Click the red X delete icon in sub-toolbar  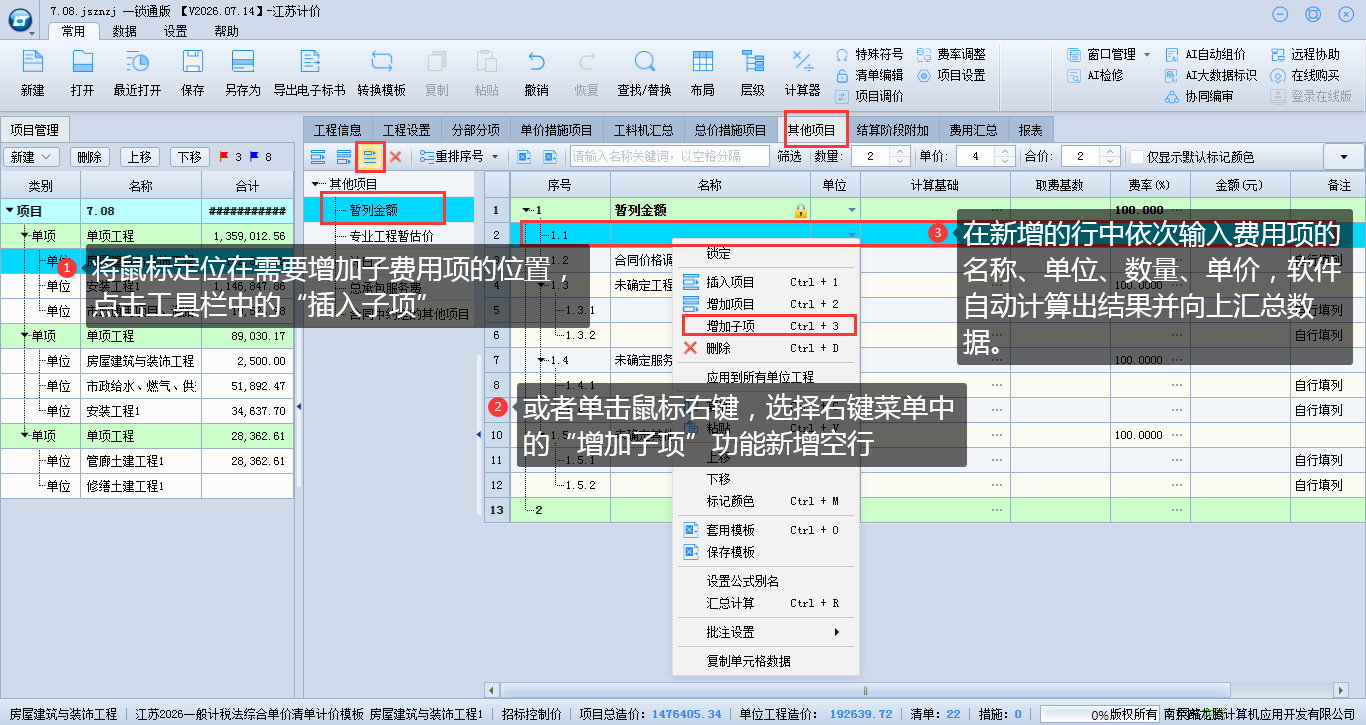tap(395, 157)
